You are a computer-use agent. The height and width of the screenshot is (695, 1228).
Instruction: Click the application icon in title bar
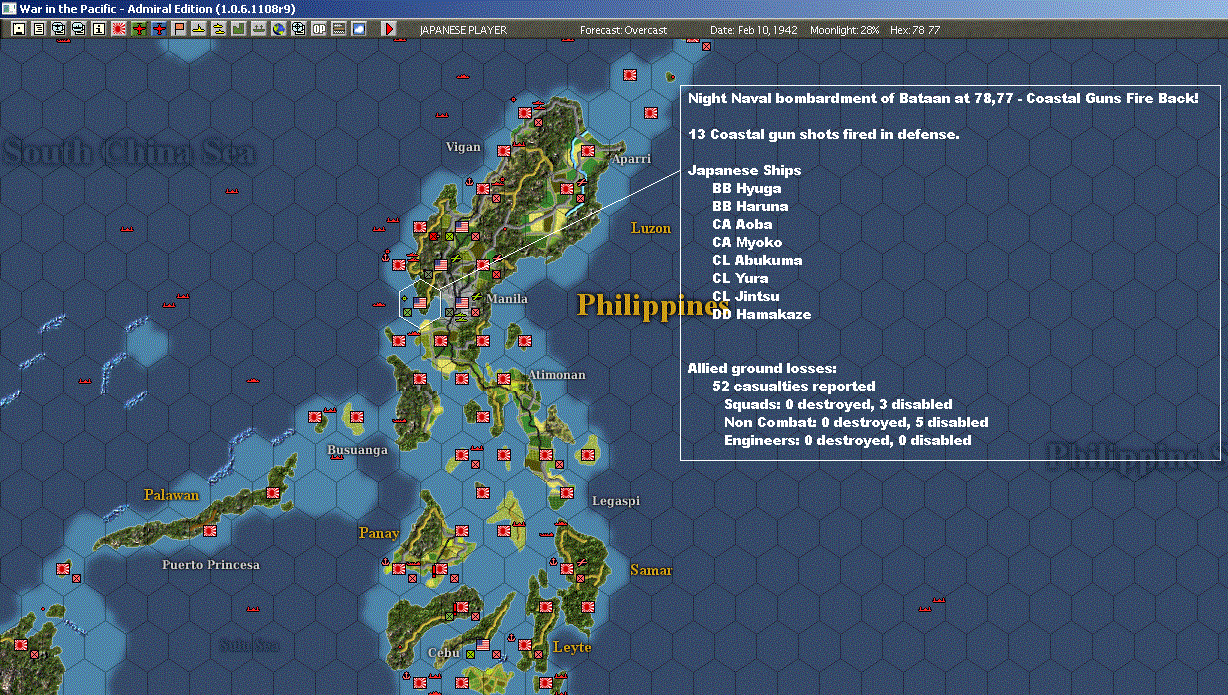(x=9, y=8)
